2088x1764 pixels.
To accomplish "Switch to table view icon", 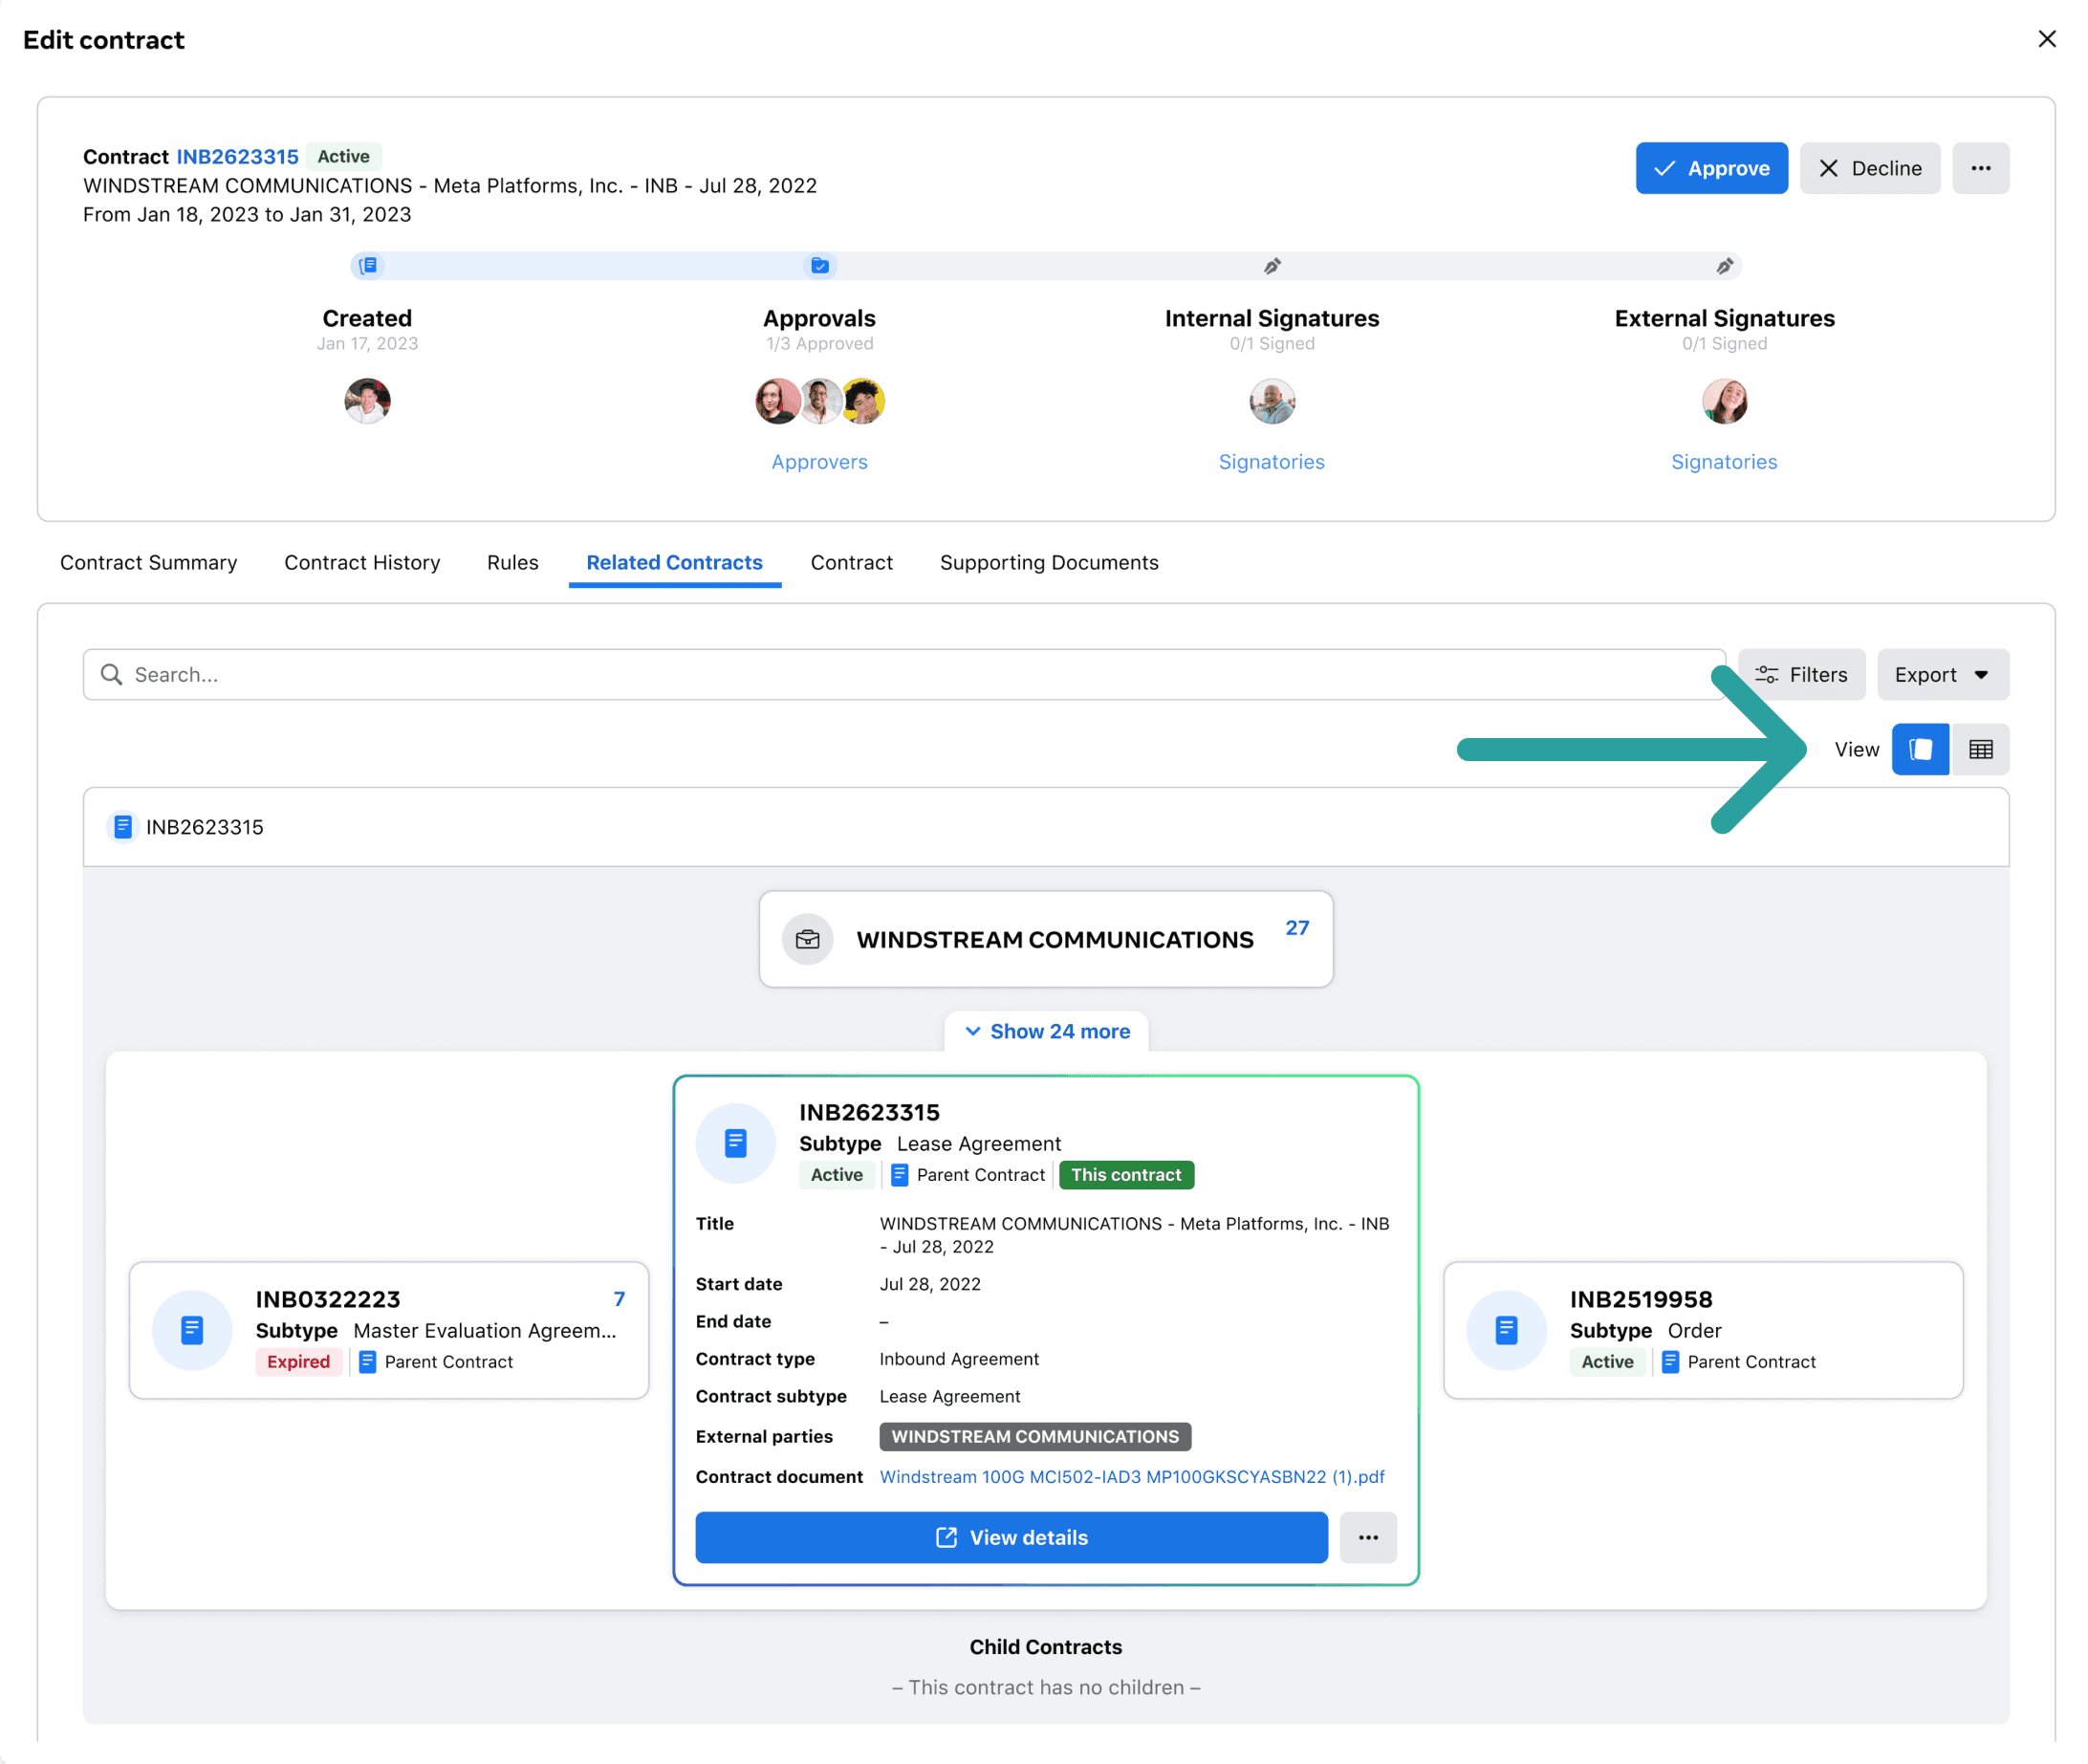I will (1980, 749).
